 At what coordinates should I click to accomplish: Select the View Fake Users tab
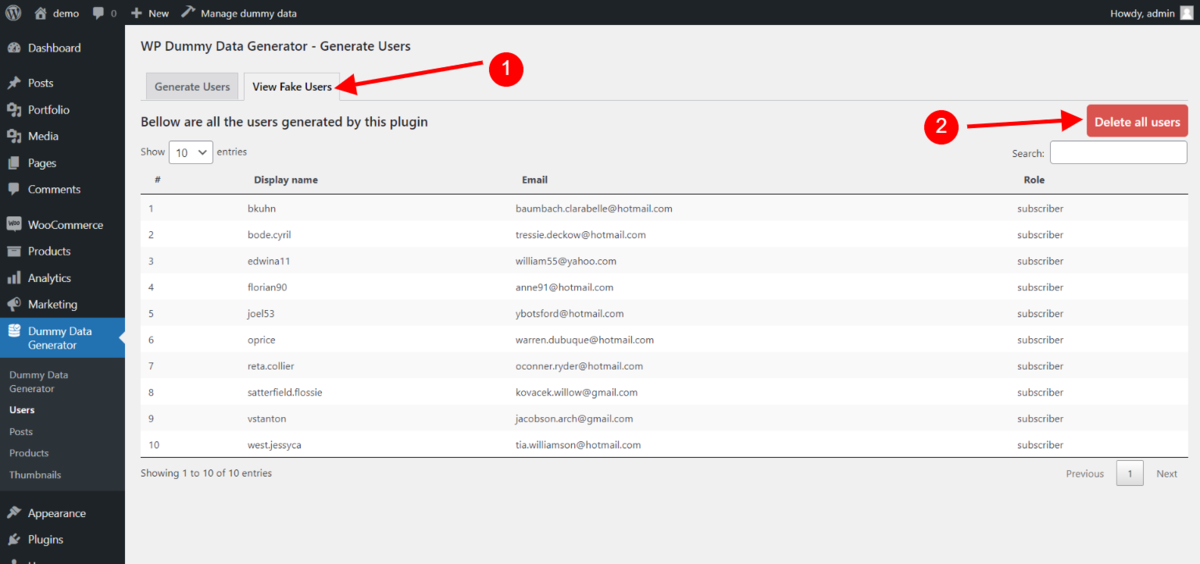pos(292,87)
